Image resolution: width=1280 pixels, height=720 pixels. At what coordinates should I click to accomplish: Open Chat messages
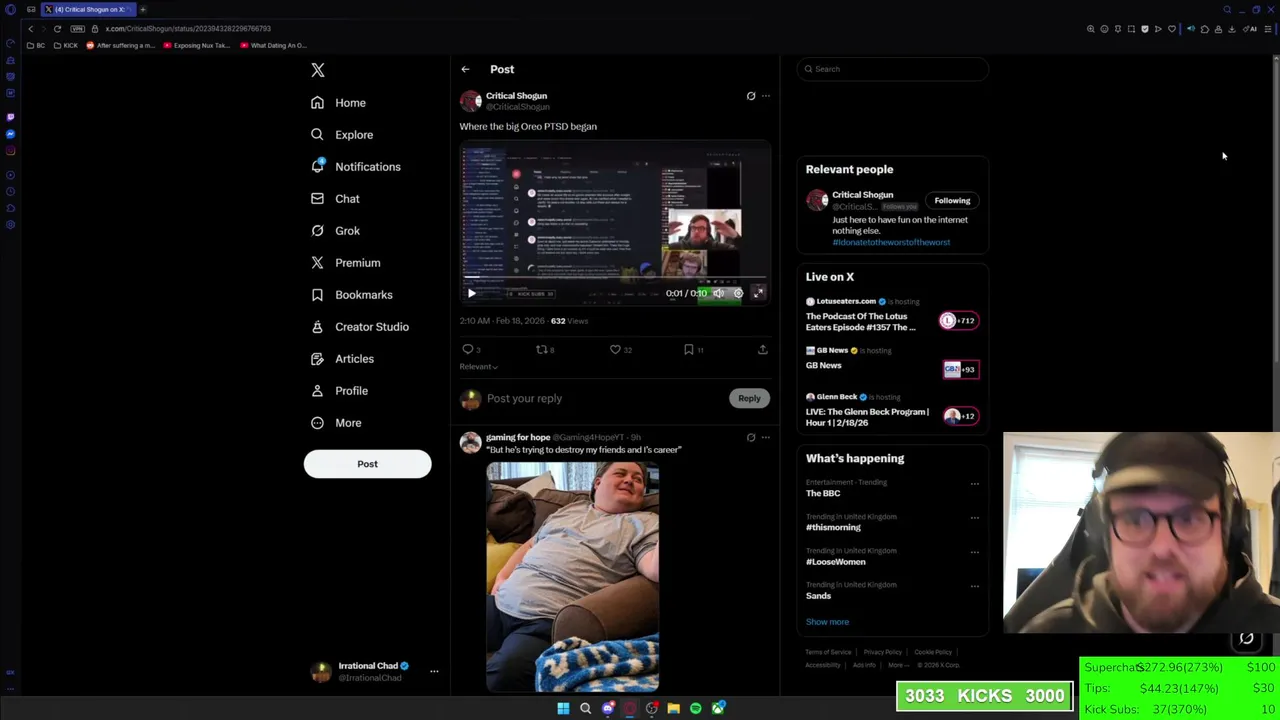335,199
